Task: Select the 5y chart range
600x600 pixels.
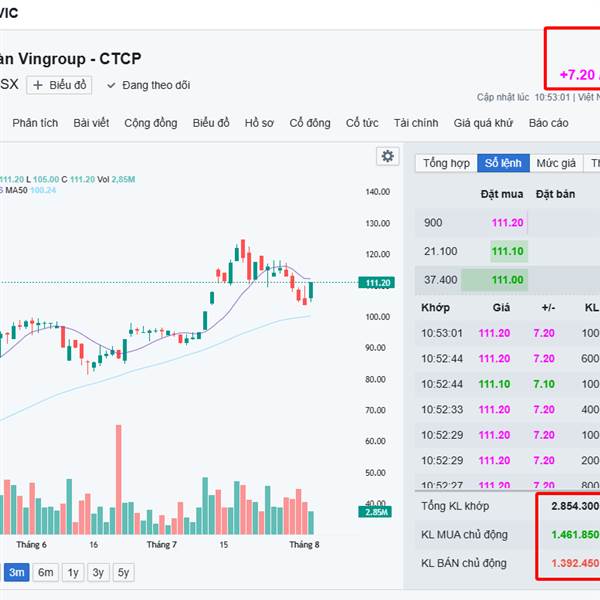Action: [123, 572]
